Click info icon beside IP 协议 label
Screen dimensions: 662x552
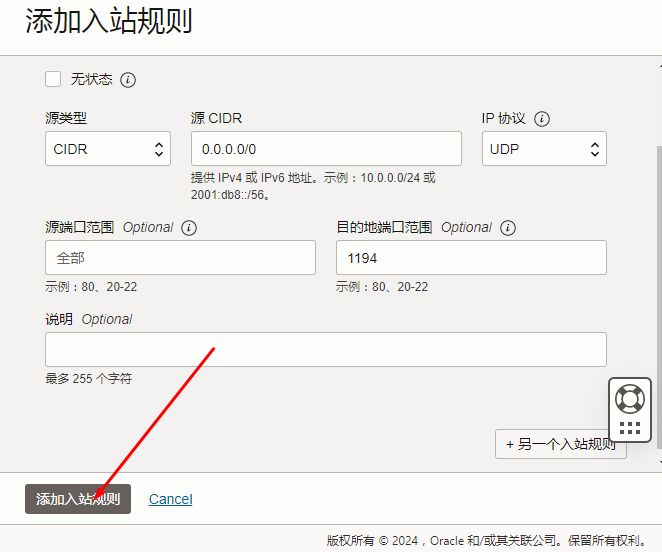[542, 119]
